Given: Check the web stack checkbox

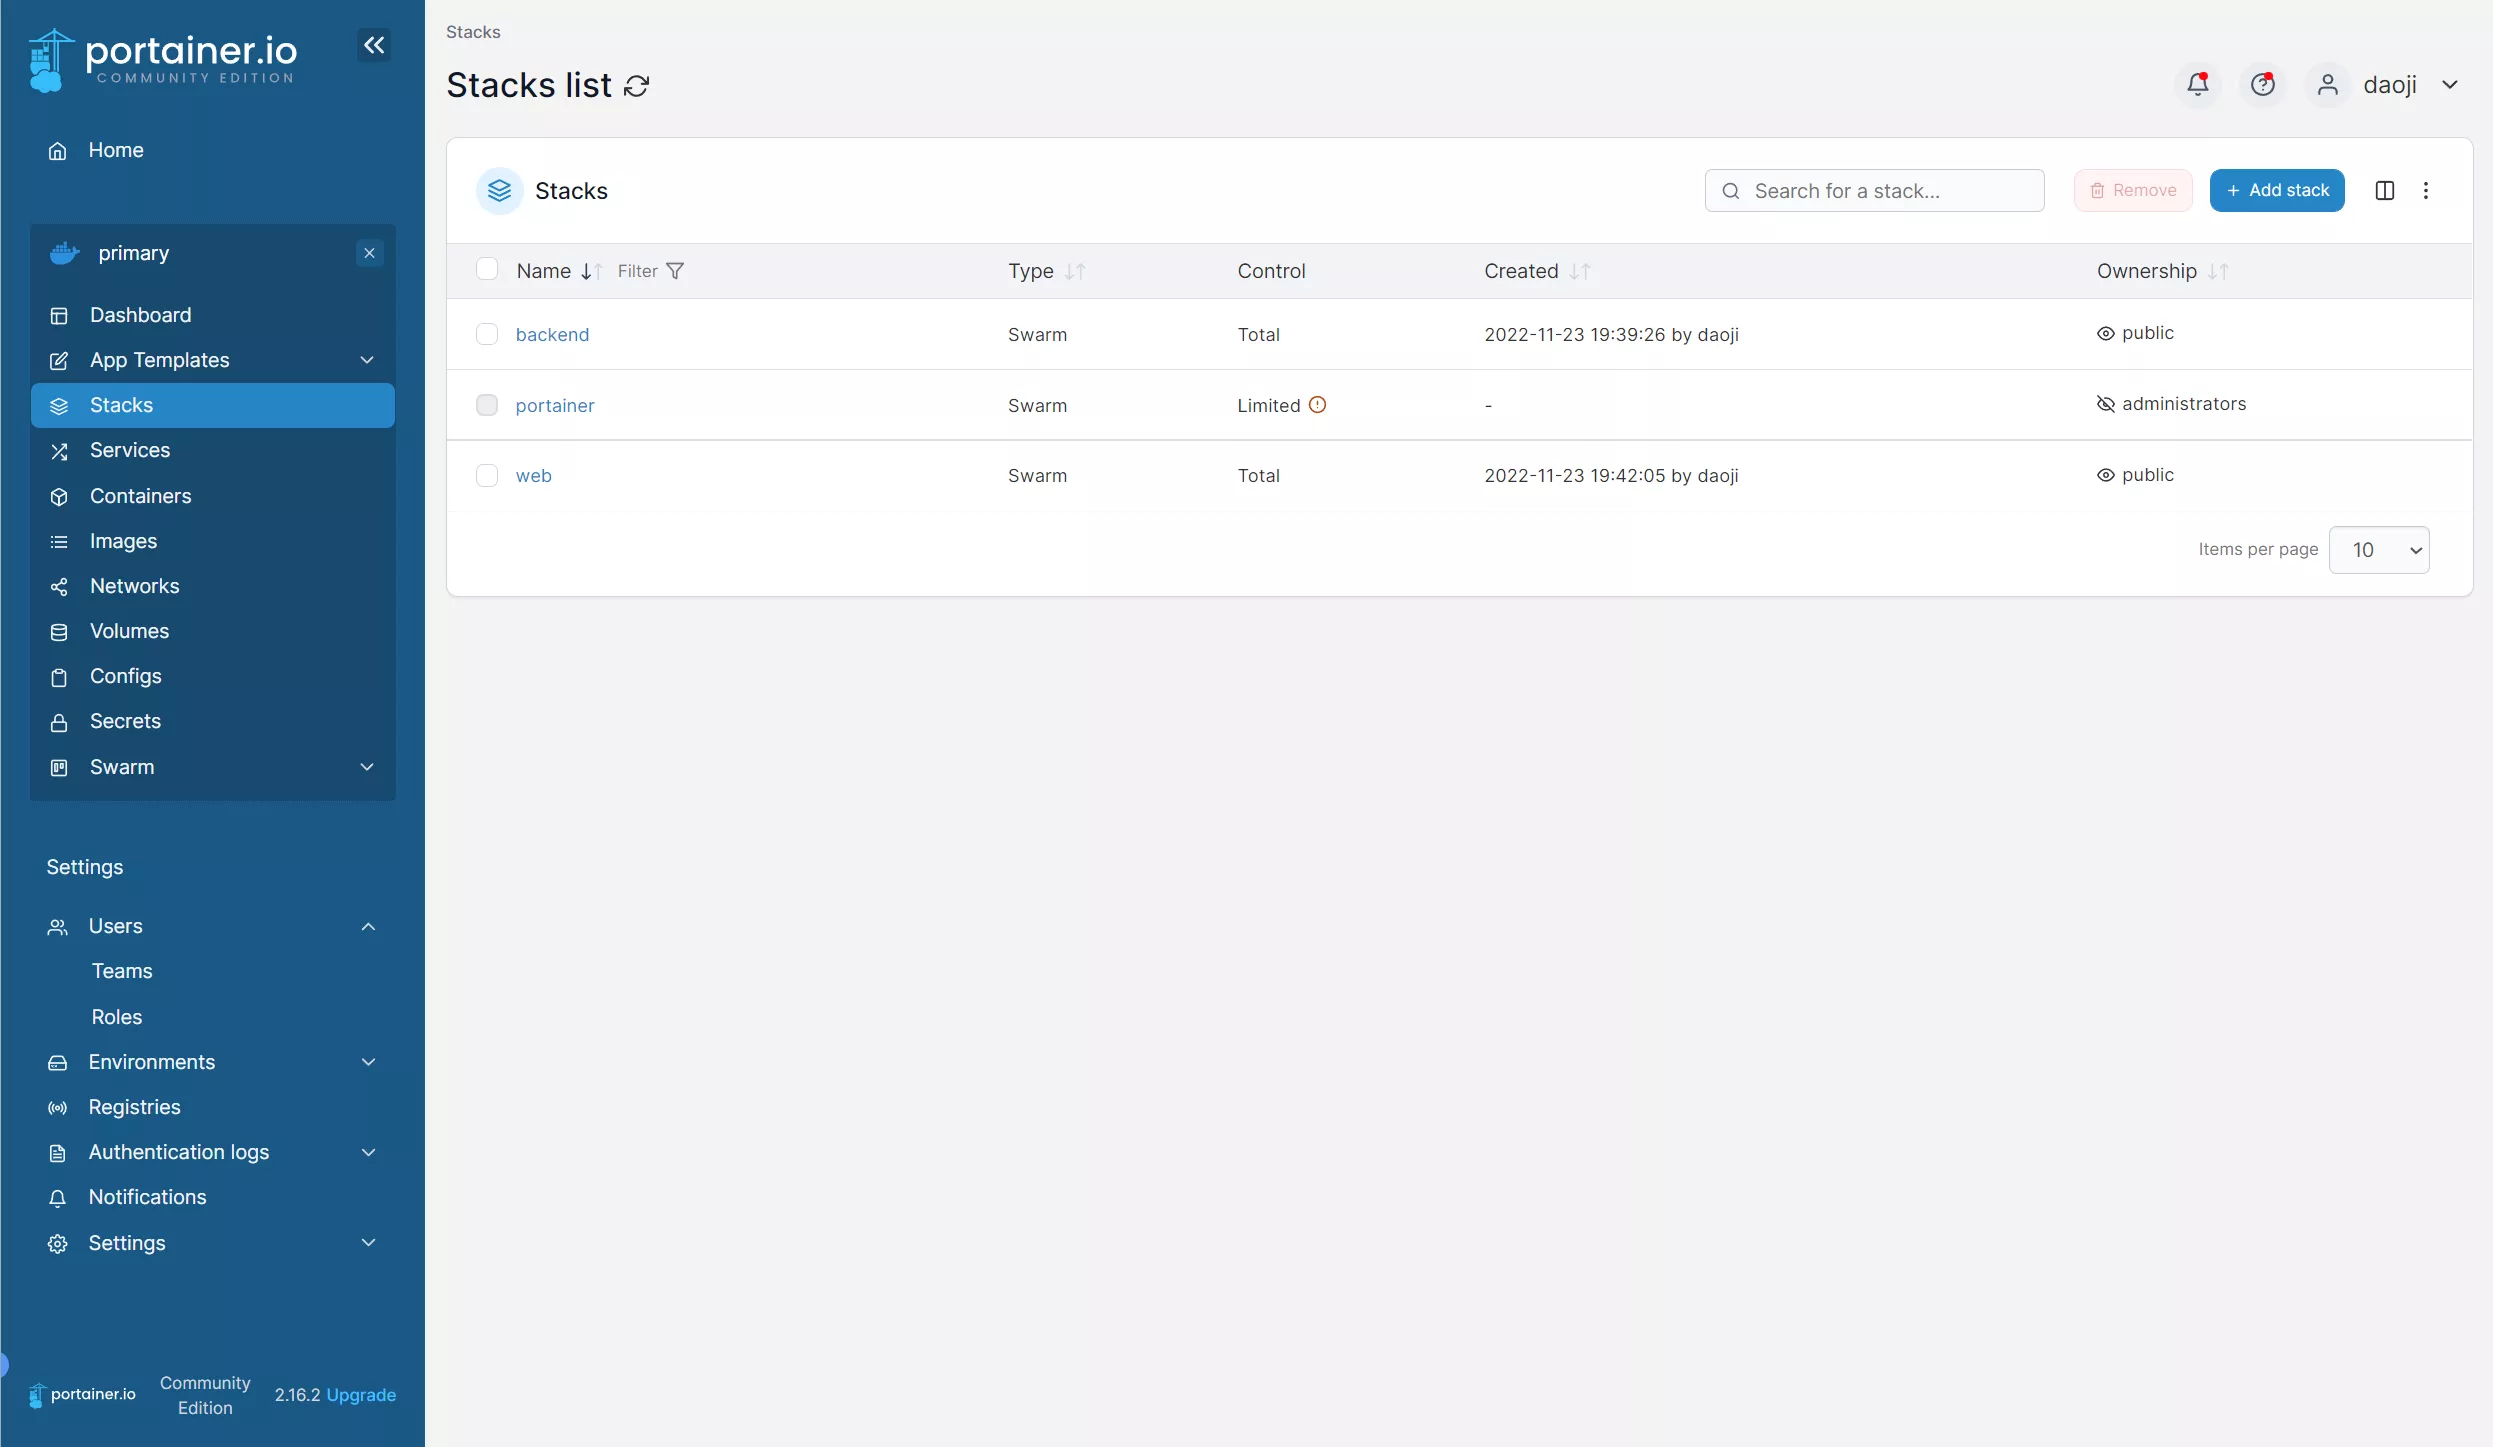Looking at the screenshot, I should (x=487, y=476).
